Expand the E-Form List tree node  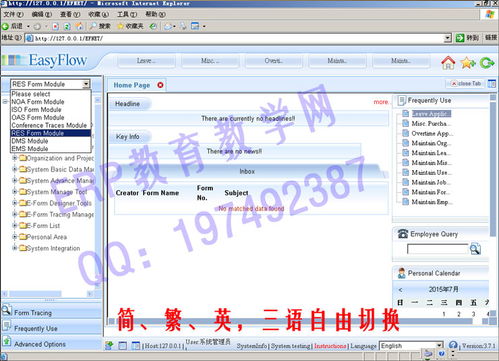tap(15, 226)
